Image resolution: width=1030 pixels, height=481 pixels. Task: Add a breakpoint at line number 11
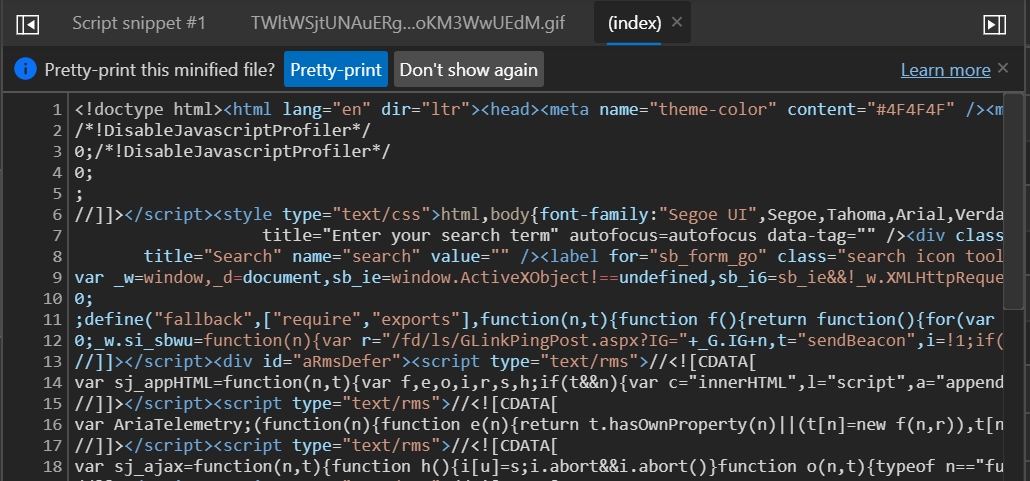click(53, 319)
